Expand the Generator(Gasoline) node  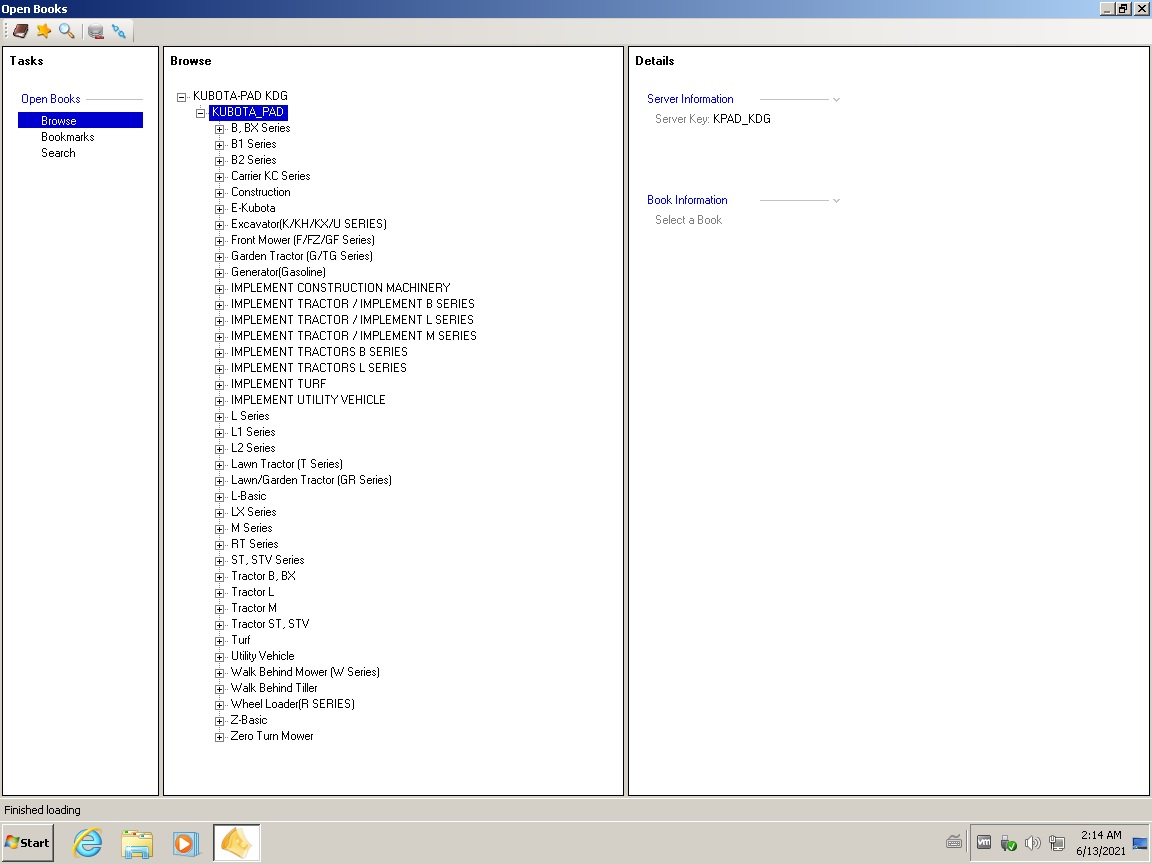point(219,273)
